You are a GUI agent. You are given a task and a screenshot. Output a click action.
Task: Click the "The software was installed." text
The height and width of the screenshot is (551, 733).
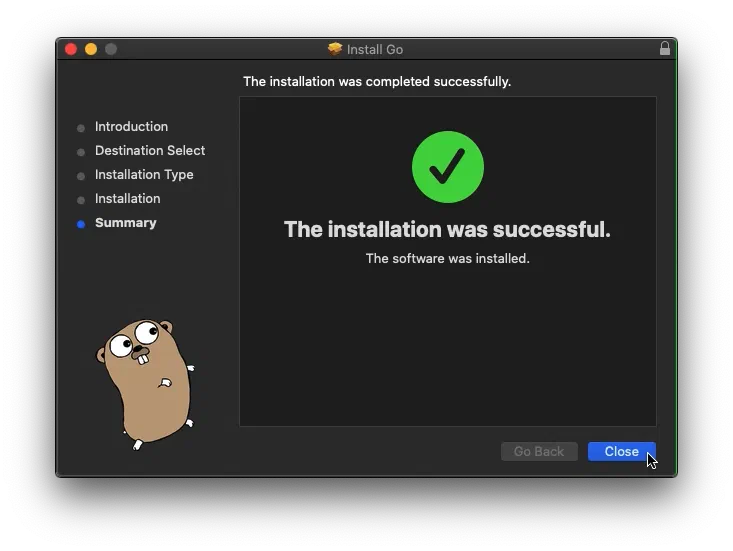pyautogui.click(x=447, y=258)
